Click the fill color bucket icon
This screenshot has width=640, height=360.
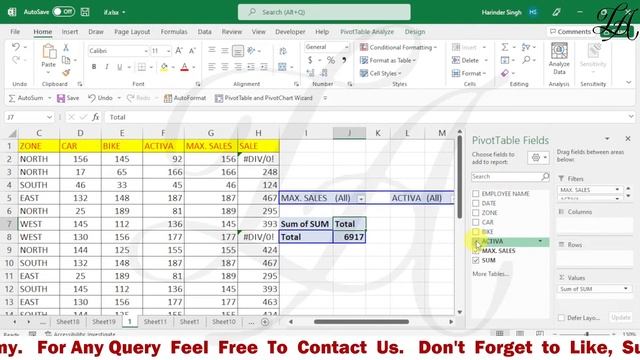pyautogui.click(x=164, y=67)
